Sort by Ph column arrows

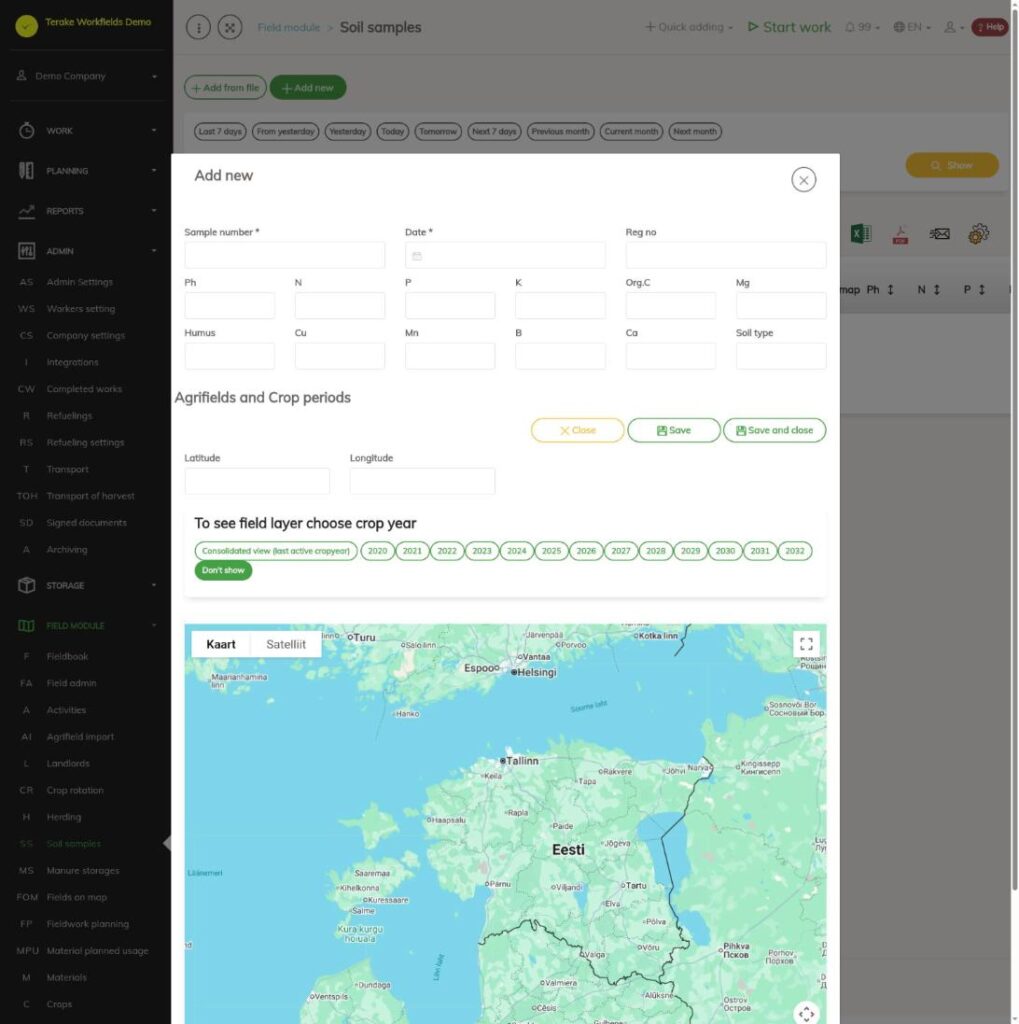[x=890, y=289]
